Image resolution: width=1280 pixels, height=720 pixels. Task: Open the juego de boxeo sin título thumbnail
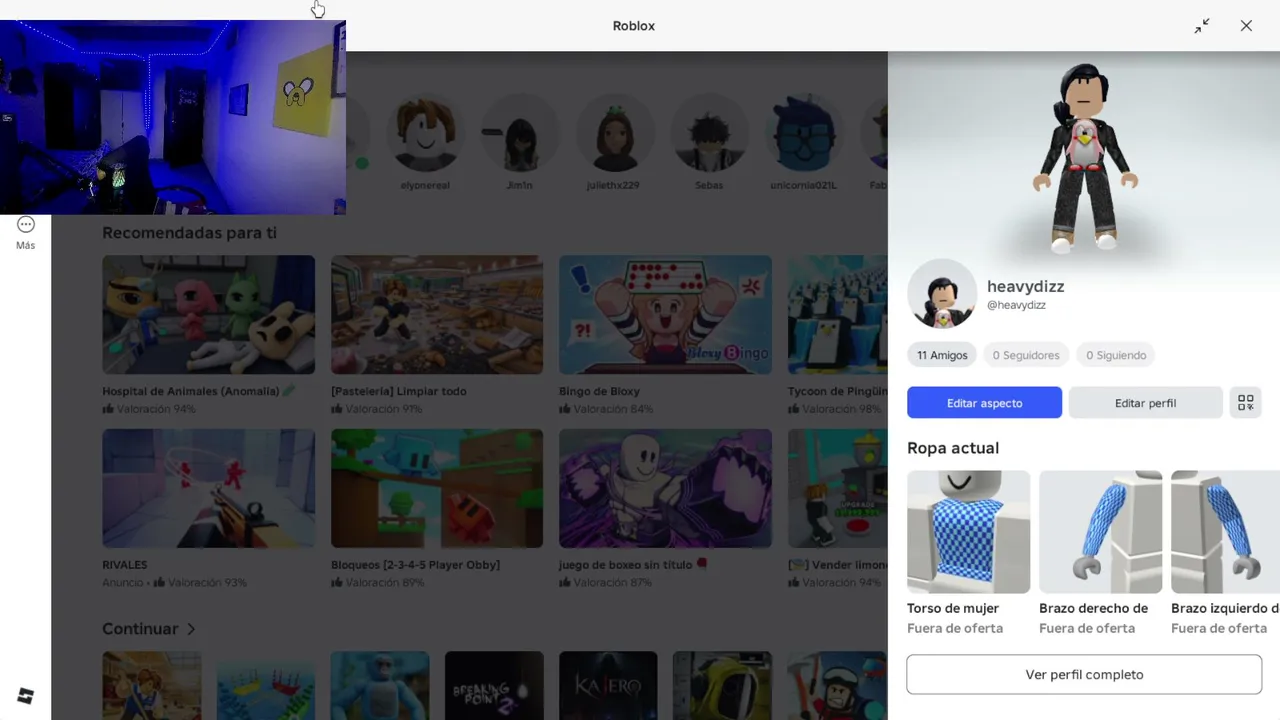665,489
